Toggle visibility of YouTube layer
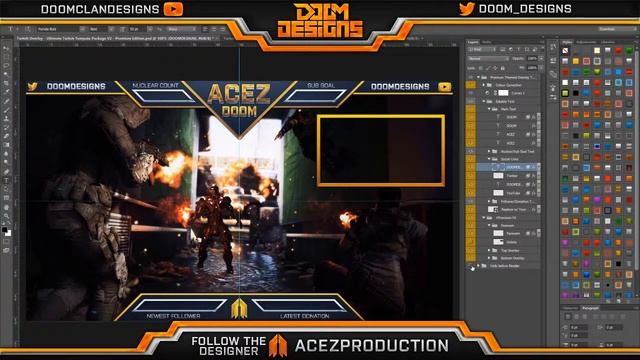The width and height of the screenshot is (640, 360). click(x=471, y=193)
